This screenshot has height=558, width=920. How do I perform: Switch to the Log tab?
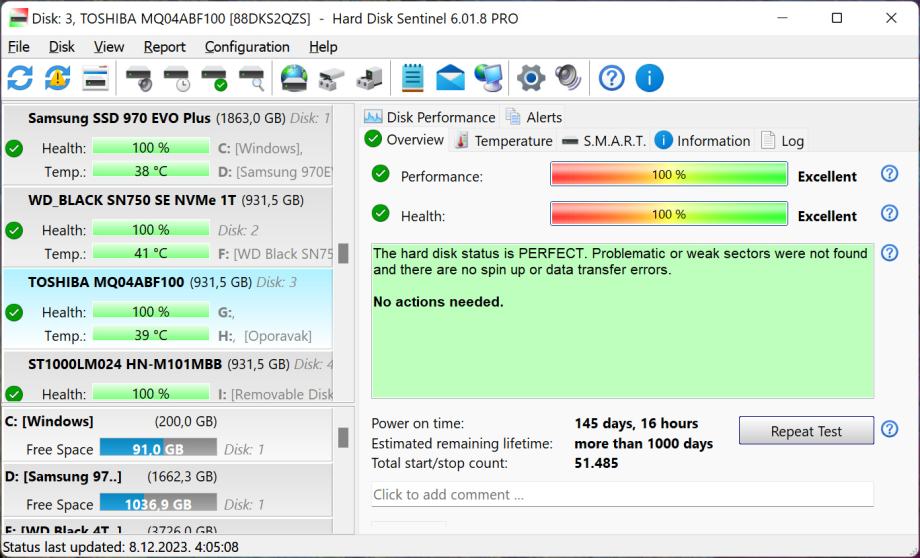(x=782, y=141)
